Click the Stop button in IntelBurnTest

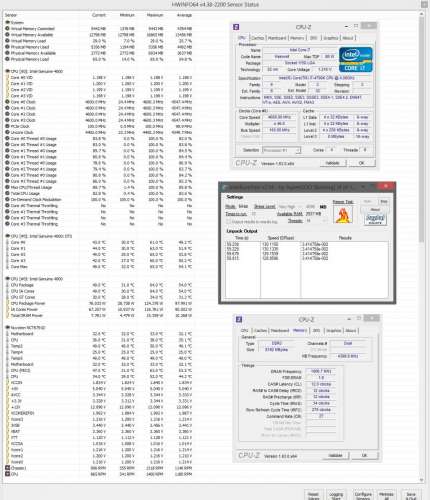point(384,202)
